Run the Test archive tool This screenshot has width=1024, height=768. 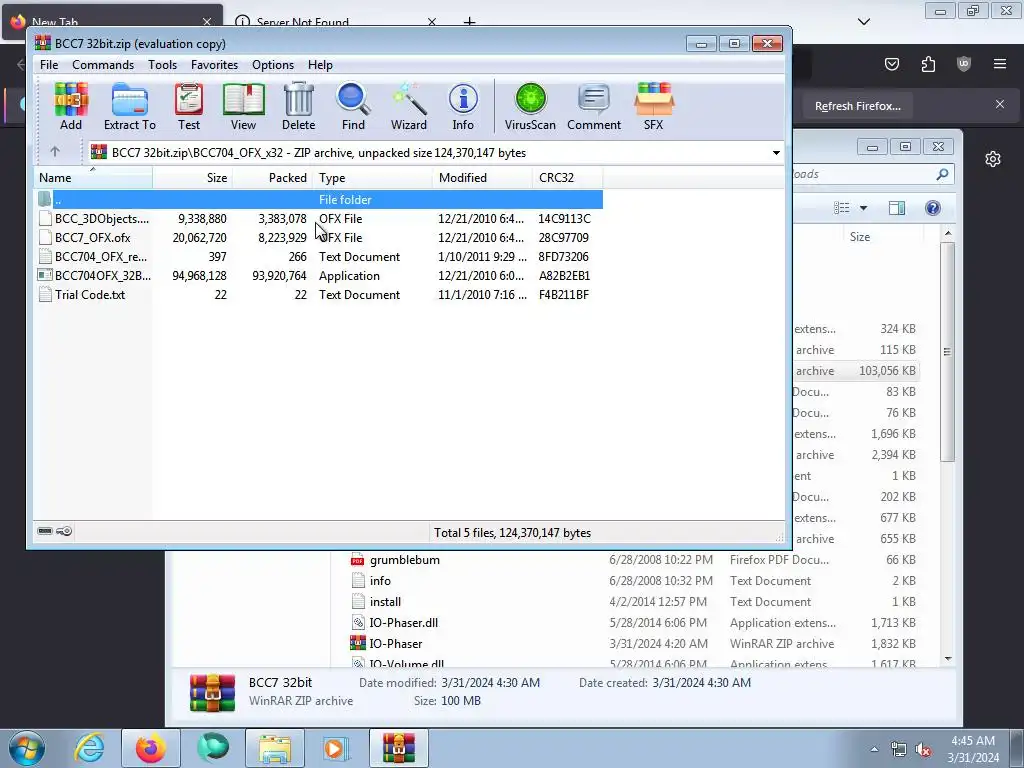coord(189,106)
